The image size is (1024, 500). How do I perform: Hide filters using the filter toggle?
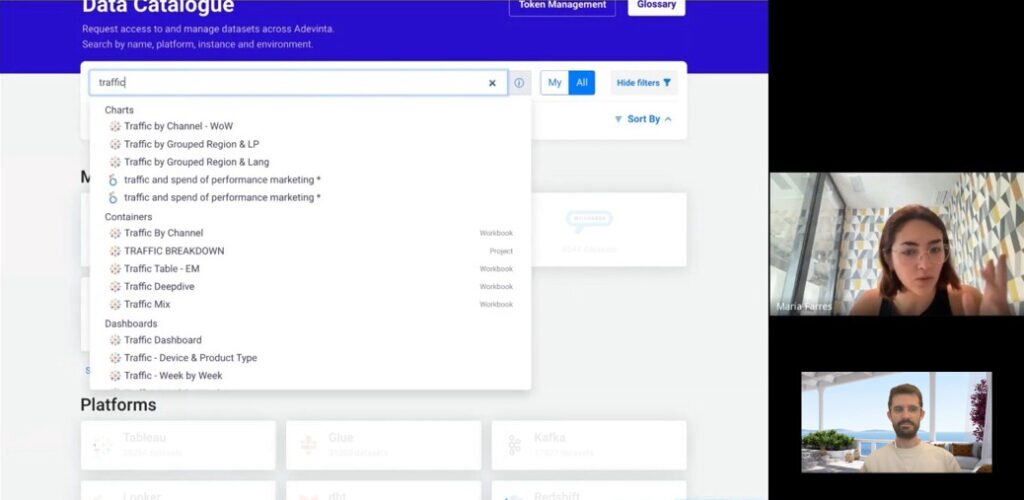coord(644,83)
